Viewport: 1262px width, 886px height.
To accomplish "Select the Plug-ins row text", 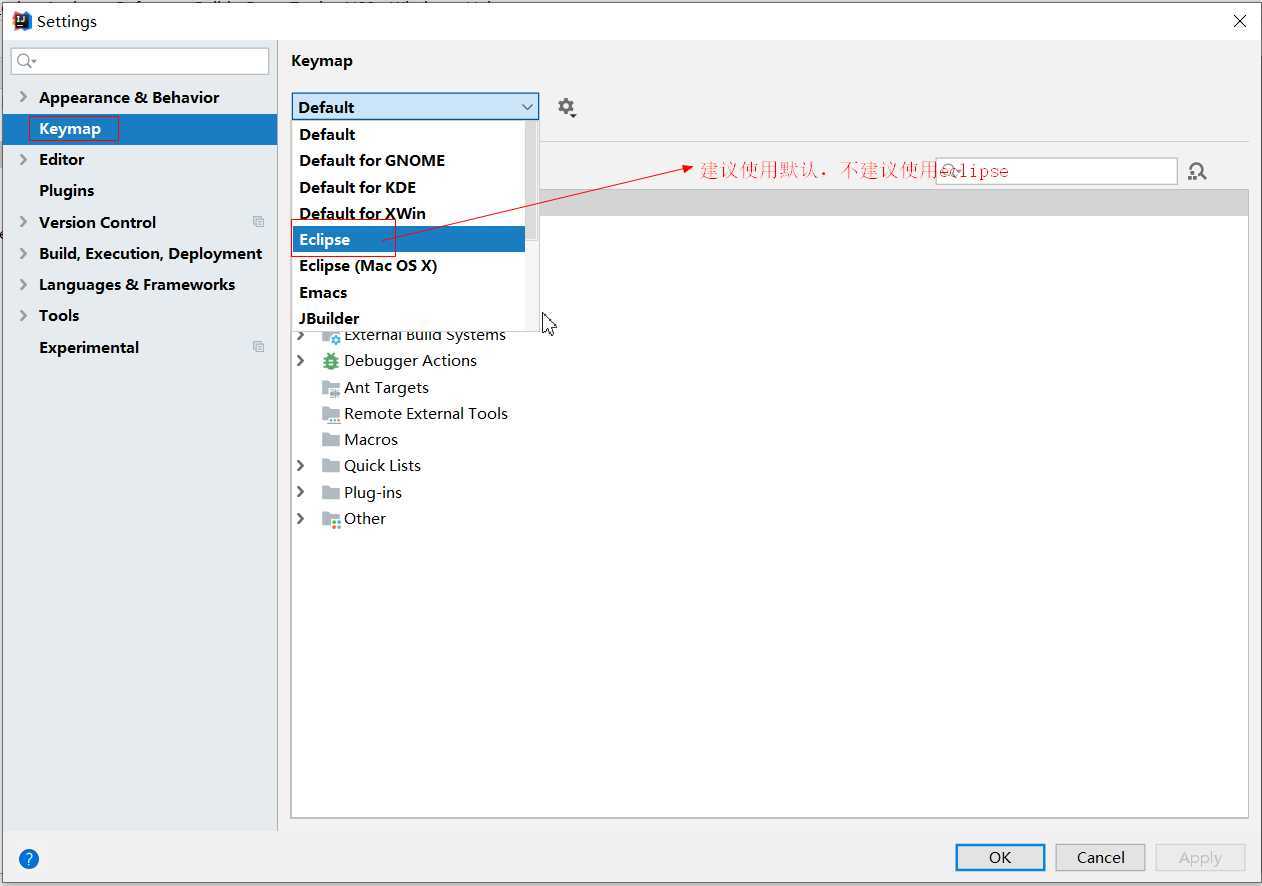I will click(373, 492).
